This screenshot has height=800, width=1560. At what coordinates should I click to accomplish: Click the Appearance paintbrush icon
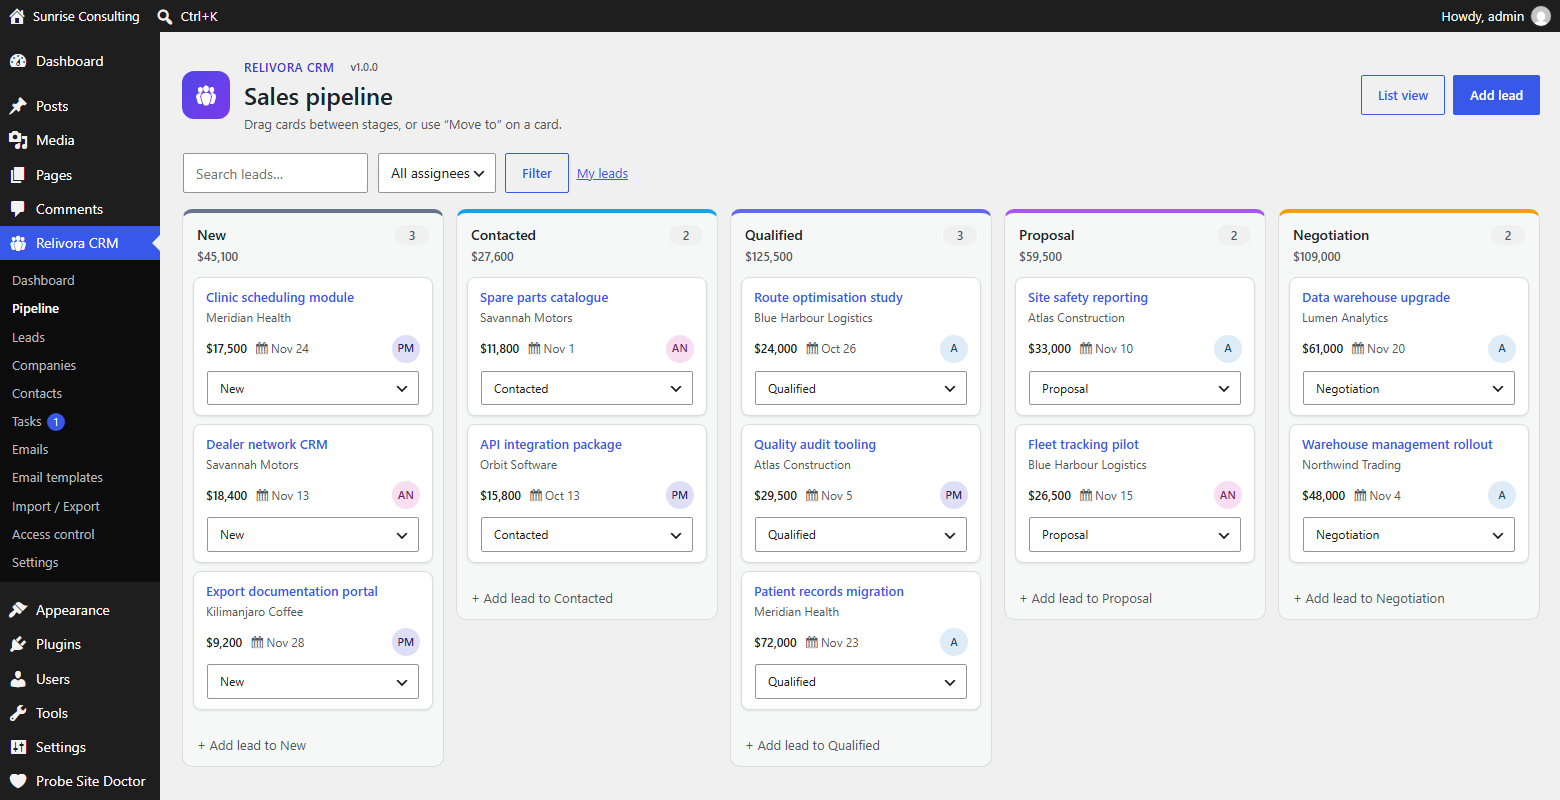[18, 610]
